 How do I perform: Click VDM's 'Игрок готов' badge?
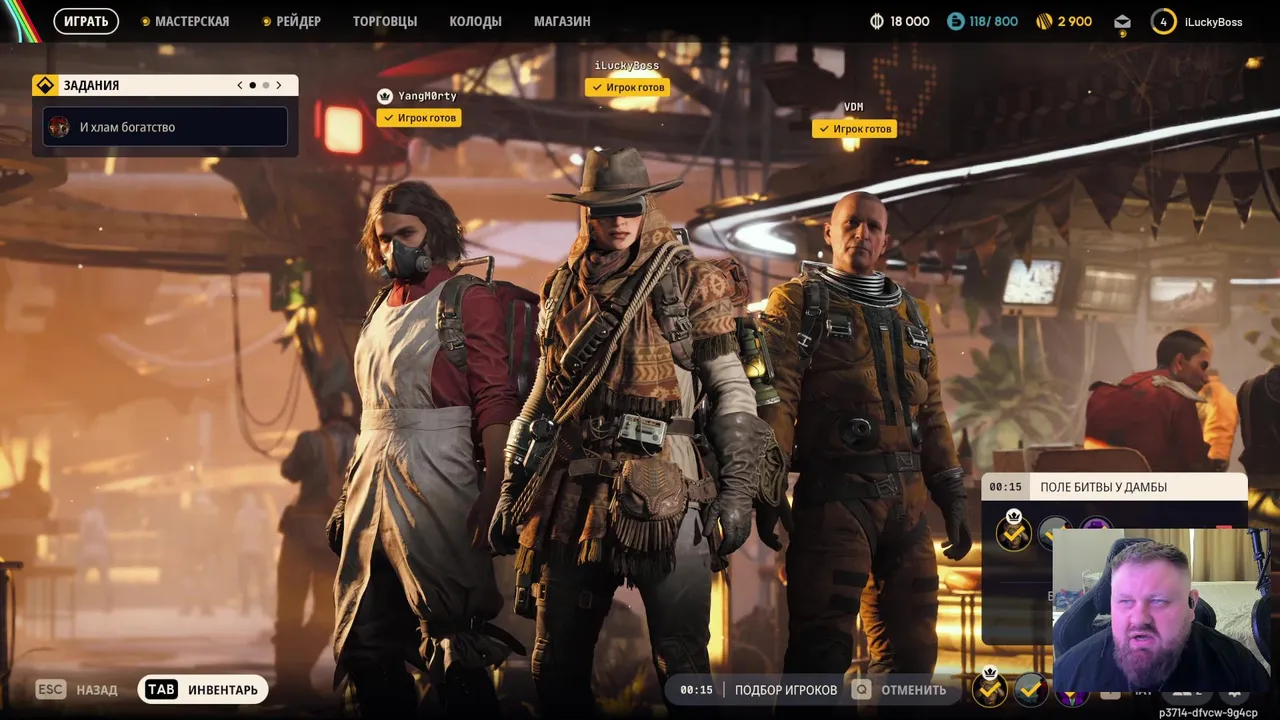(854, 129)
